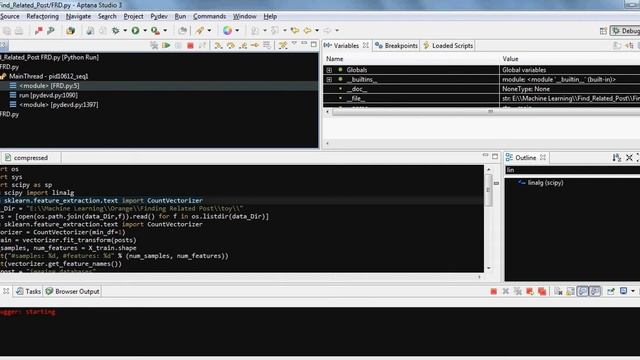Toggle Show Console on standard error change
640x360 pixels.
point(595,291)
